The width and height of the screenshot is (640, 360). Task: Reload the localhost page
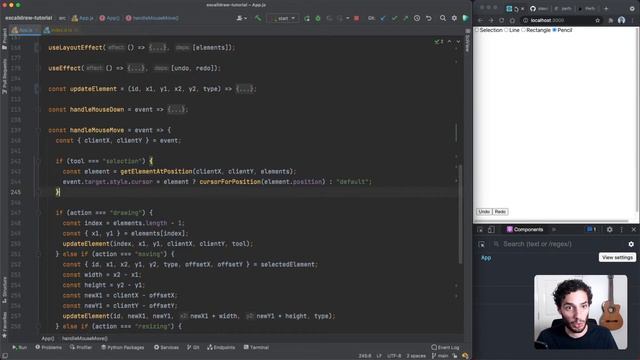pos(502,20)
